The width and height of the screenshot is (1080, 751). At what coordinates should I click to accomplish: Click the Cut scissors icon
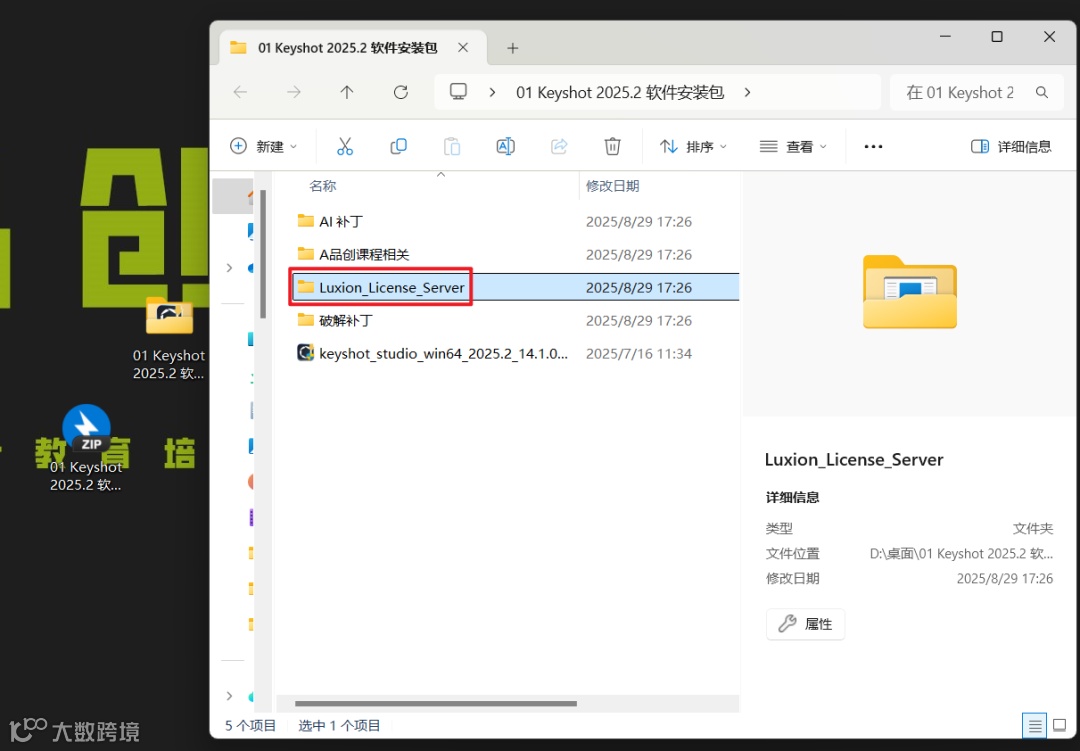pos(345,146)
